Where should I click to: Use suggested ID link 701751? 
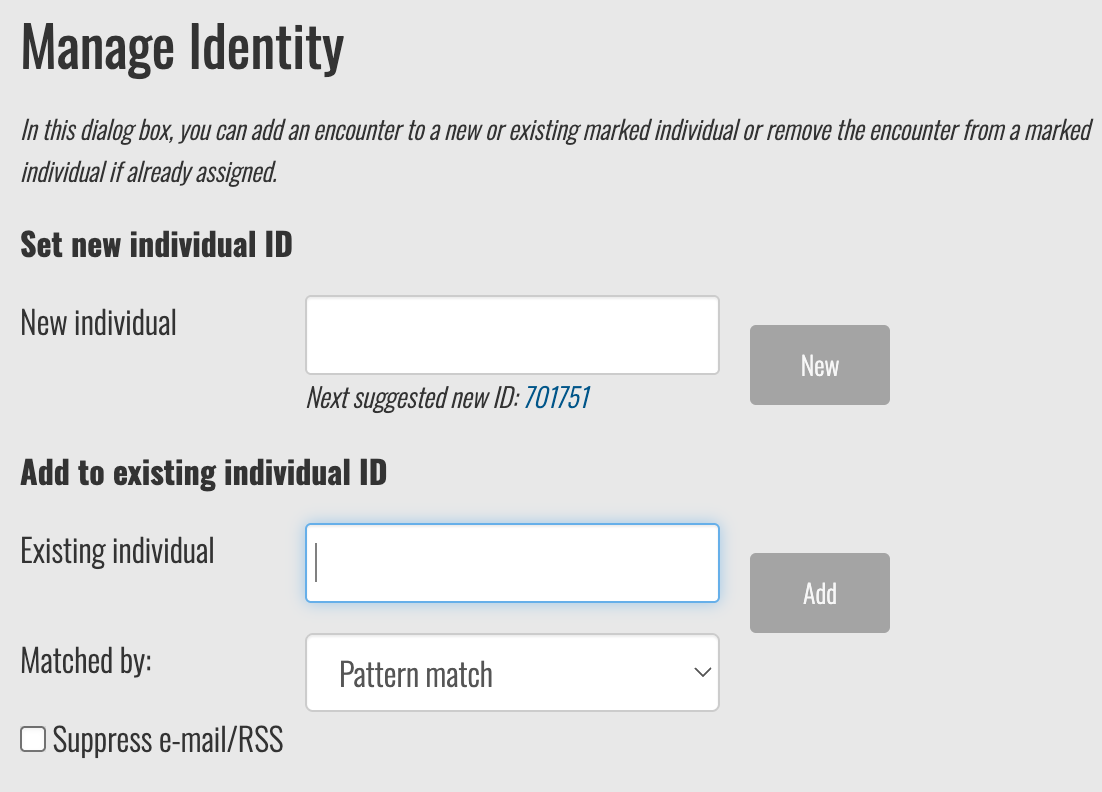click(556, 398)
